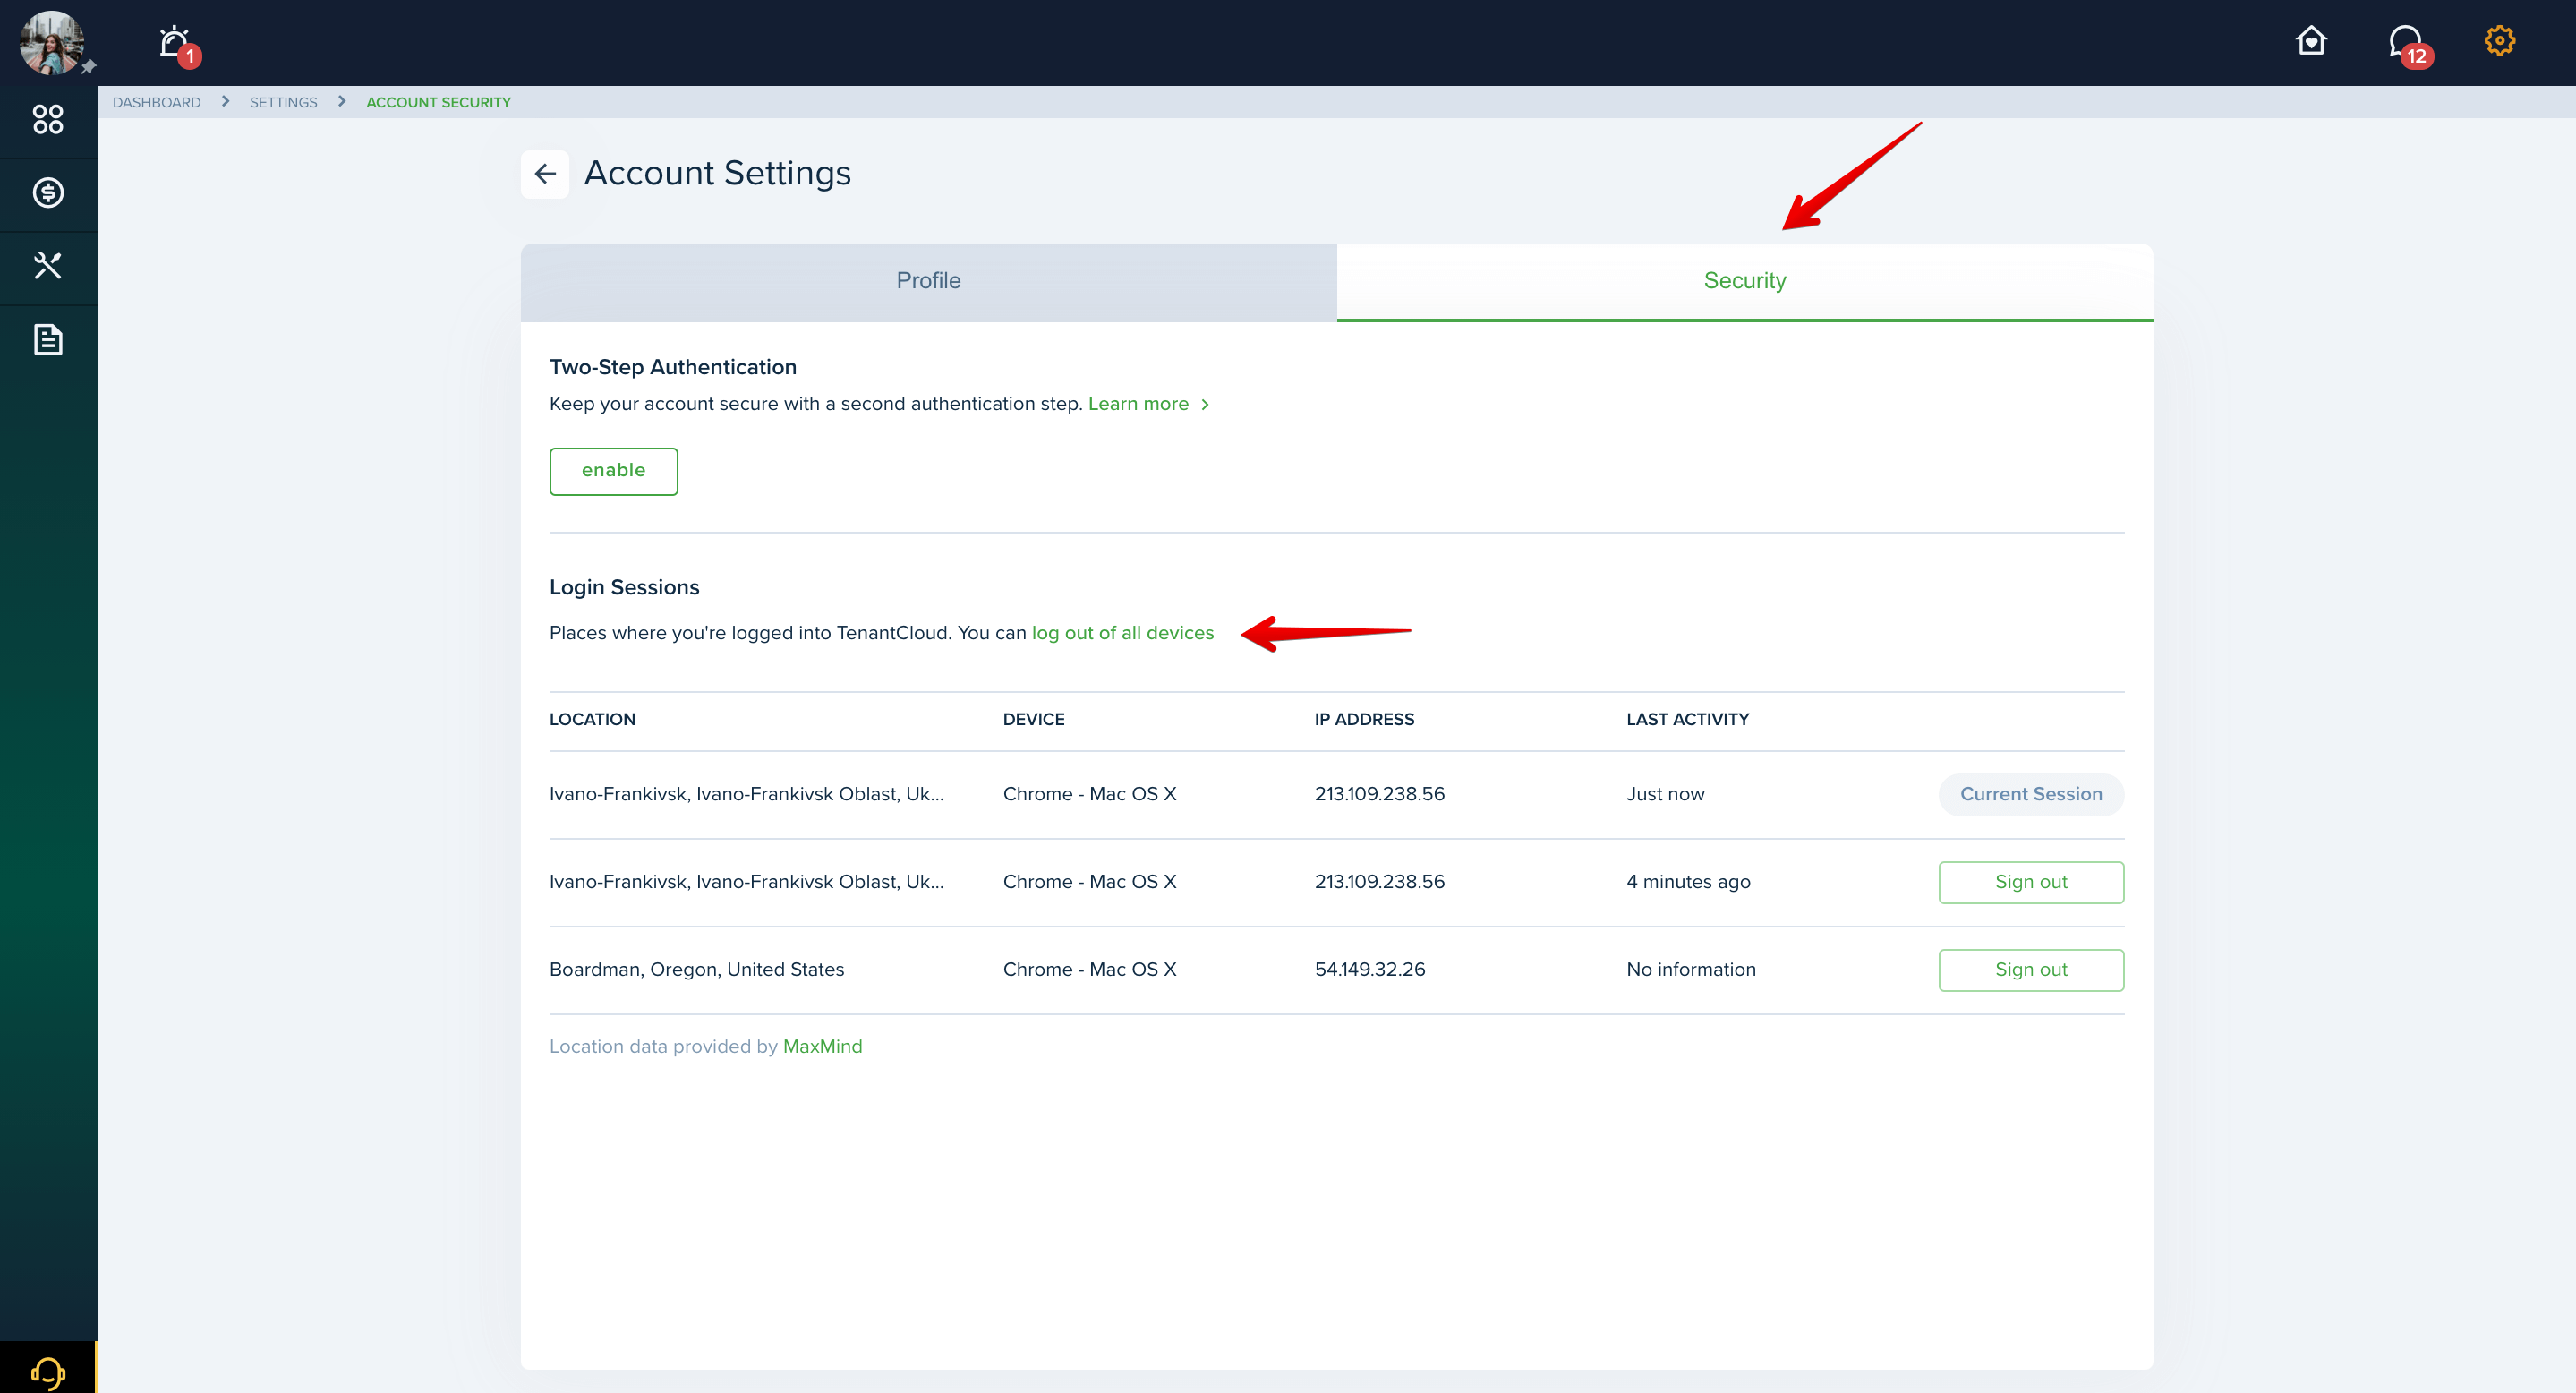2576x1393 pixels.
Task: Open the settings gear icon
Action: 2499,40
